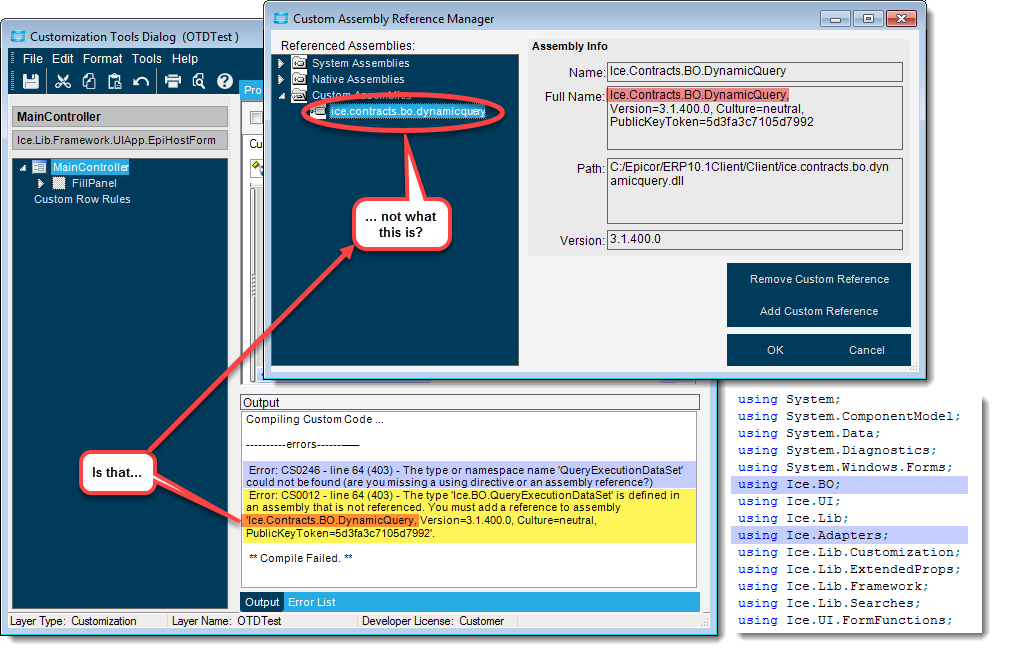The width and height of the screenshot is (1020, 651).
Task: Open the File menu
Action: [33, 59]
